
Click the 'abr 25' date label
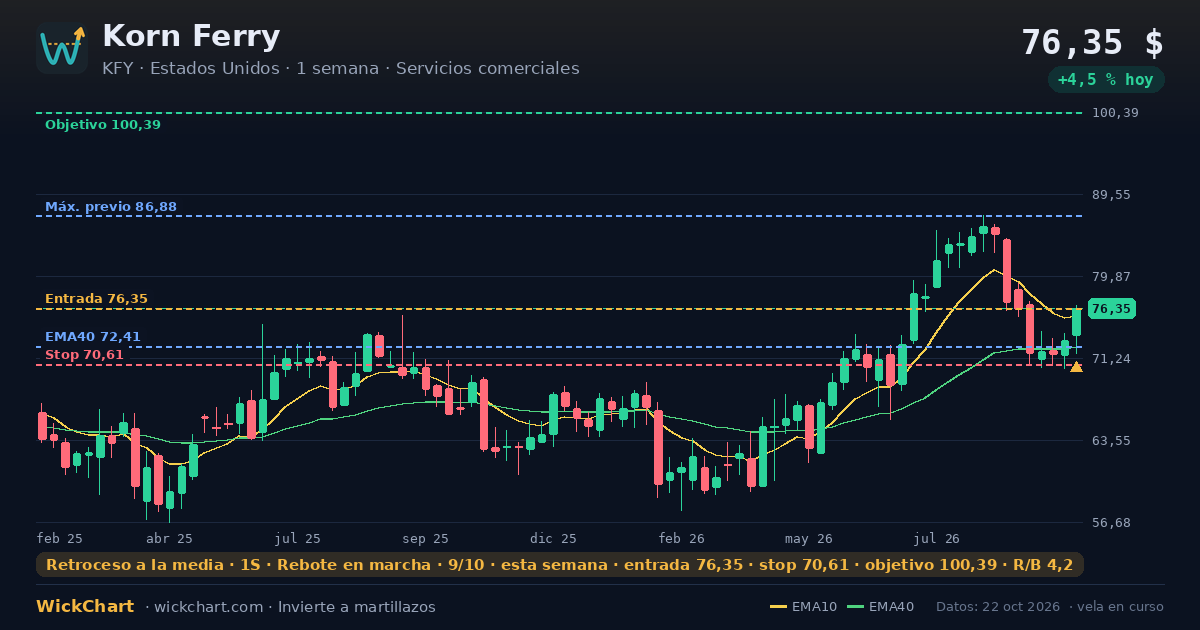169,538
